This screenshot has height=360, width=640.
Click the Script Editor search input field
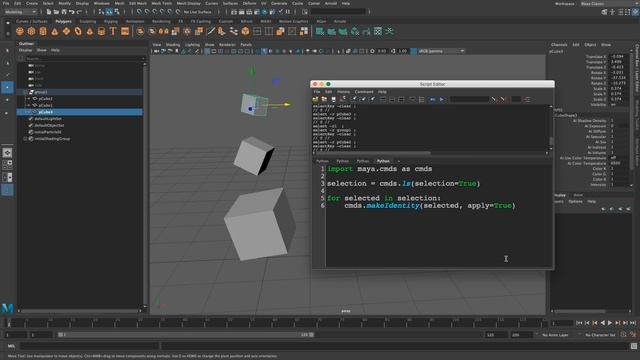tap(469, 99)
